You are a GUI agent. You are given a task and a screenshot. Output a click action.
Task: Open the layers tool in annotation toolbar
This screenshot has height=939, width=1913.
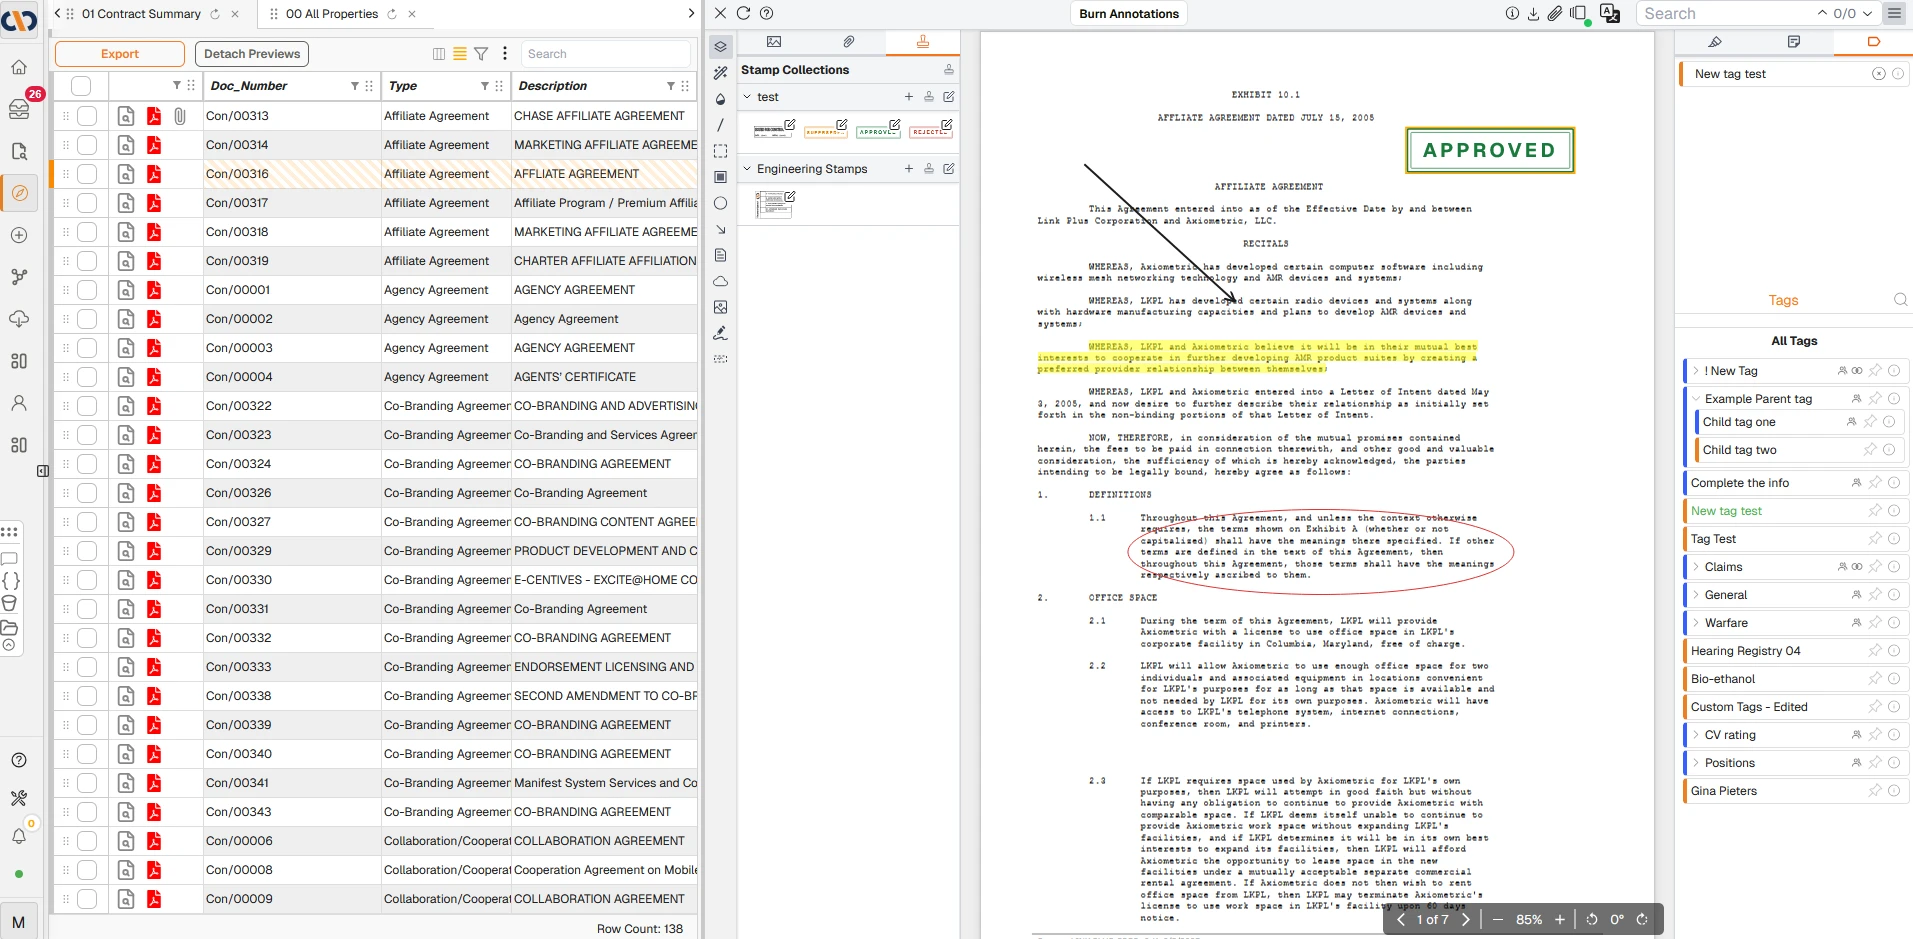pyautogui.click(x=720, y=47)
